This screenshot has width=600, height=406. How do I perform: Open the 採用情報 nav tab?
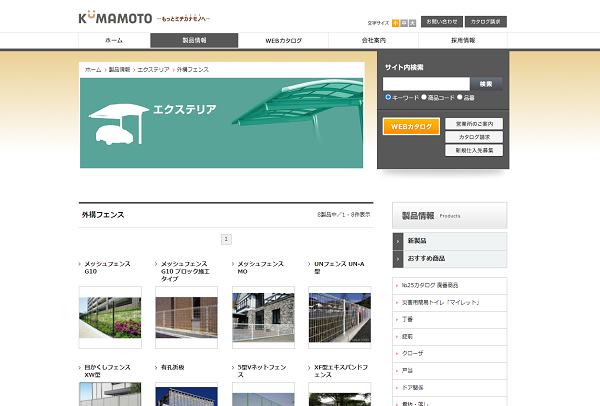[x=463, y=41]
